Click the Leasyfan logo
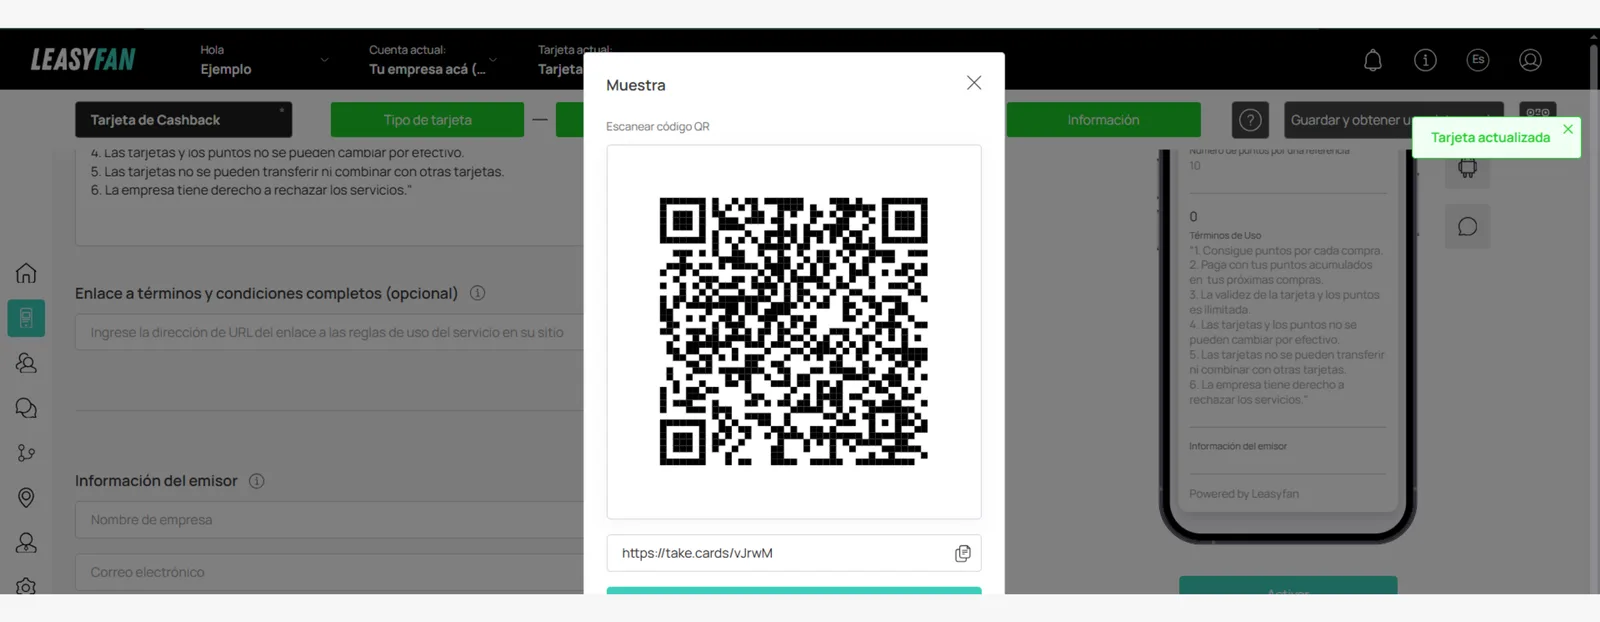 [x=83, y=60]
